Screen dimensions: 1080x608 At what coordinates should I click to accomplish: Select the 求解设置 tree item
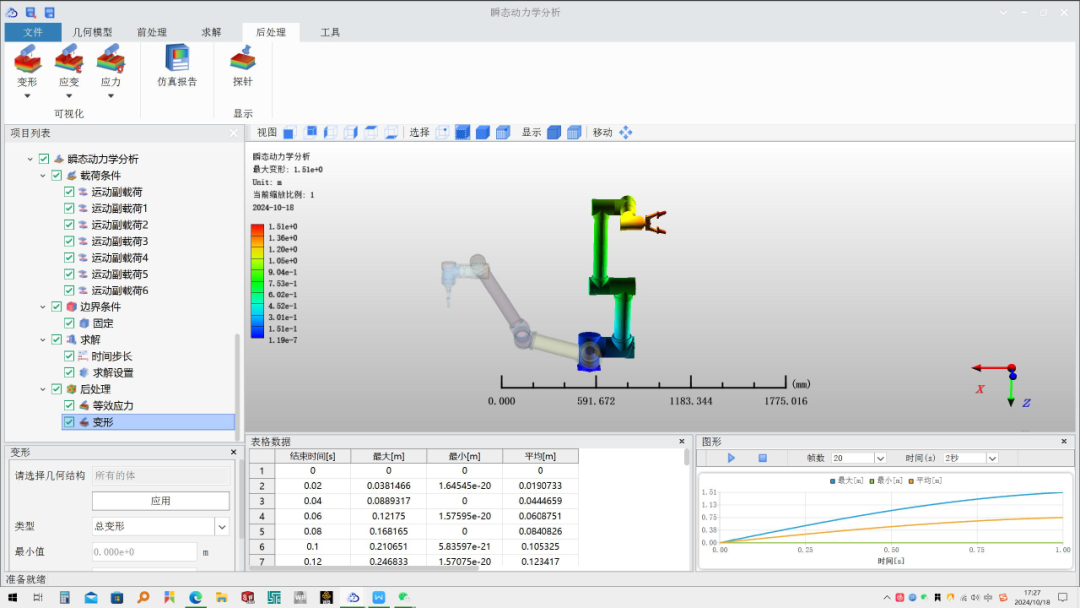[x=113, y=373]
